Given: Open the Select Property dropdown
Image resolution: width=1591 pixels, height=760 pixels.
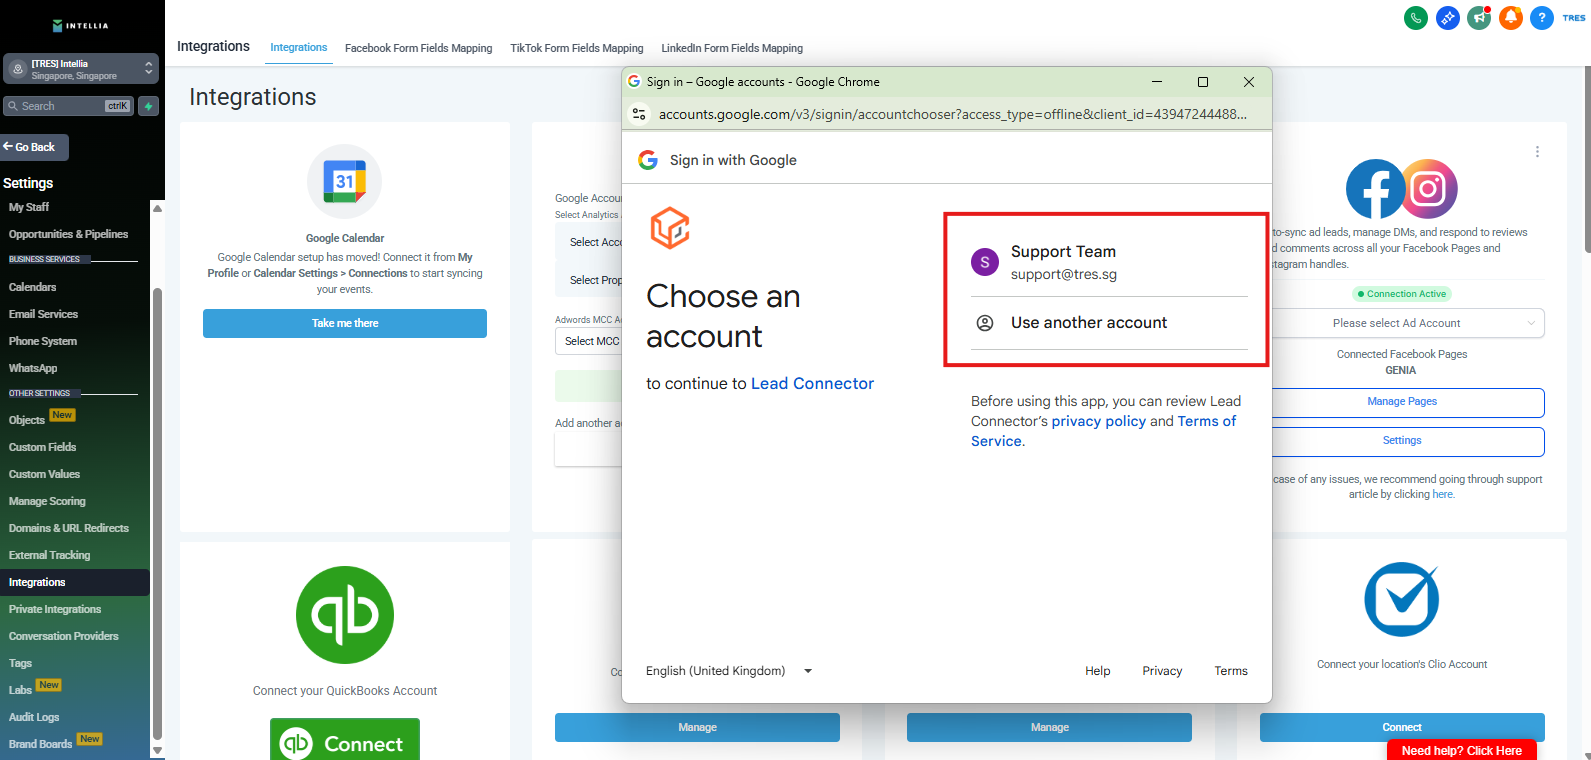Looking at the screenshot, I should 588,280.
